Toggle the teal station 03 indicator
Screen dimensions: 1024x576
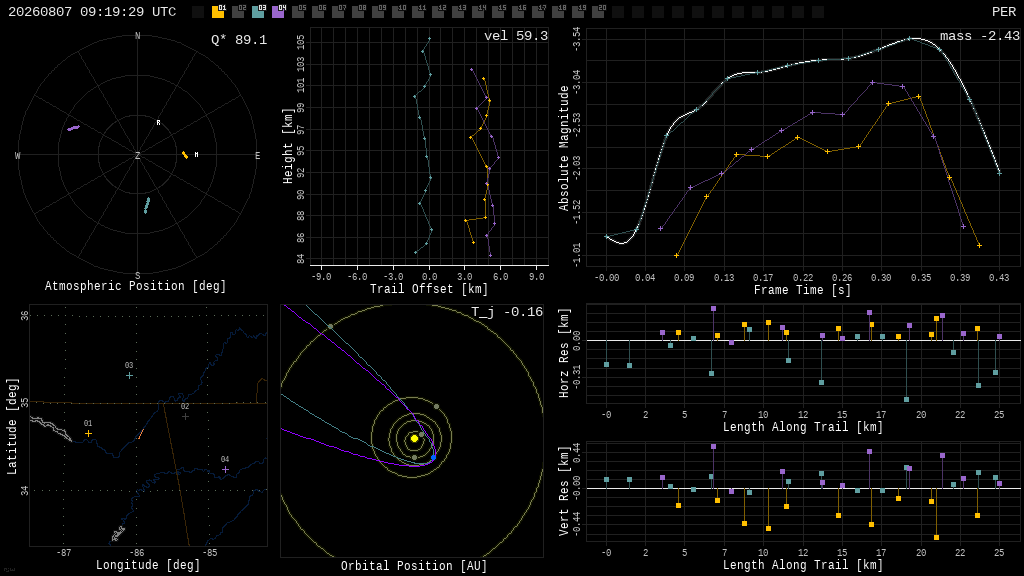(259, 12)
